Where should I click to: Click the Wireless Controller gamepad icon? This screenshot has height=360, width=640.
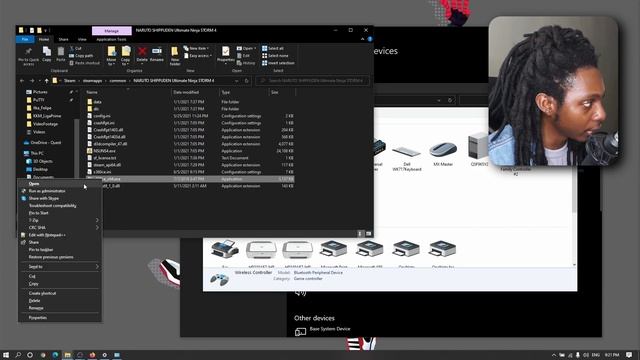coord(219,279)
